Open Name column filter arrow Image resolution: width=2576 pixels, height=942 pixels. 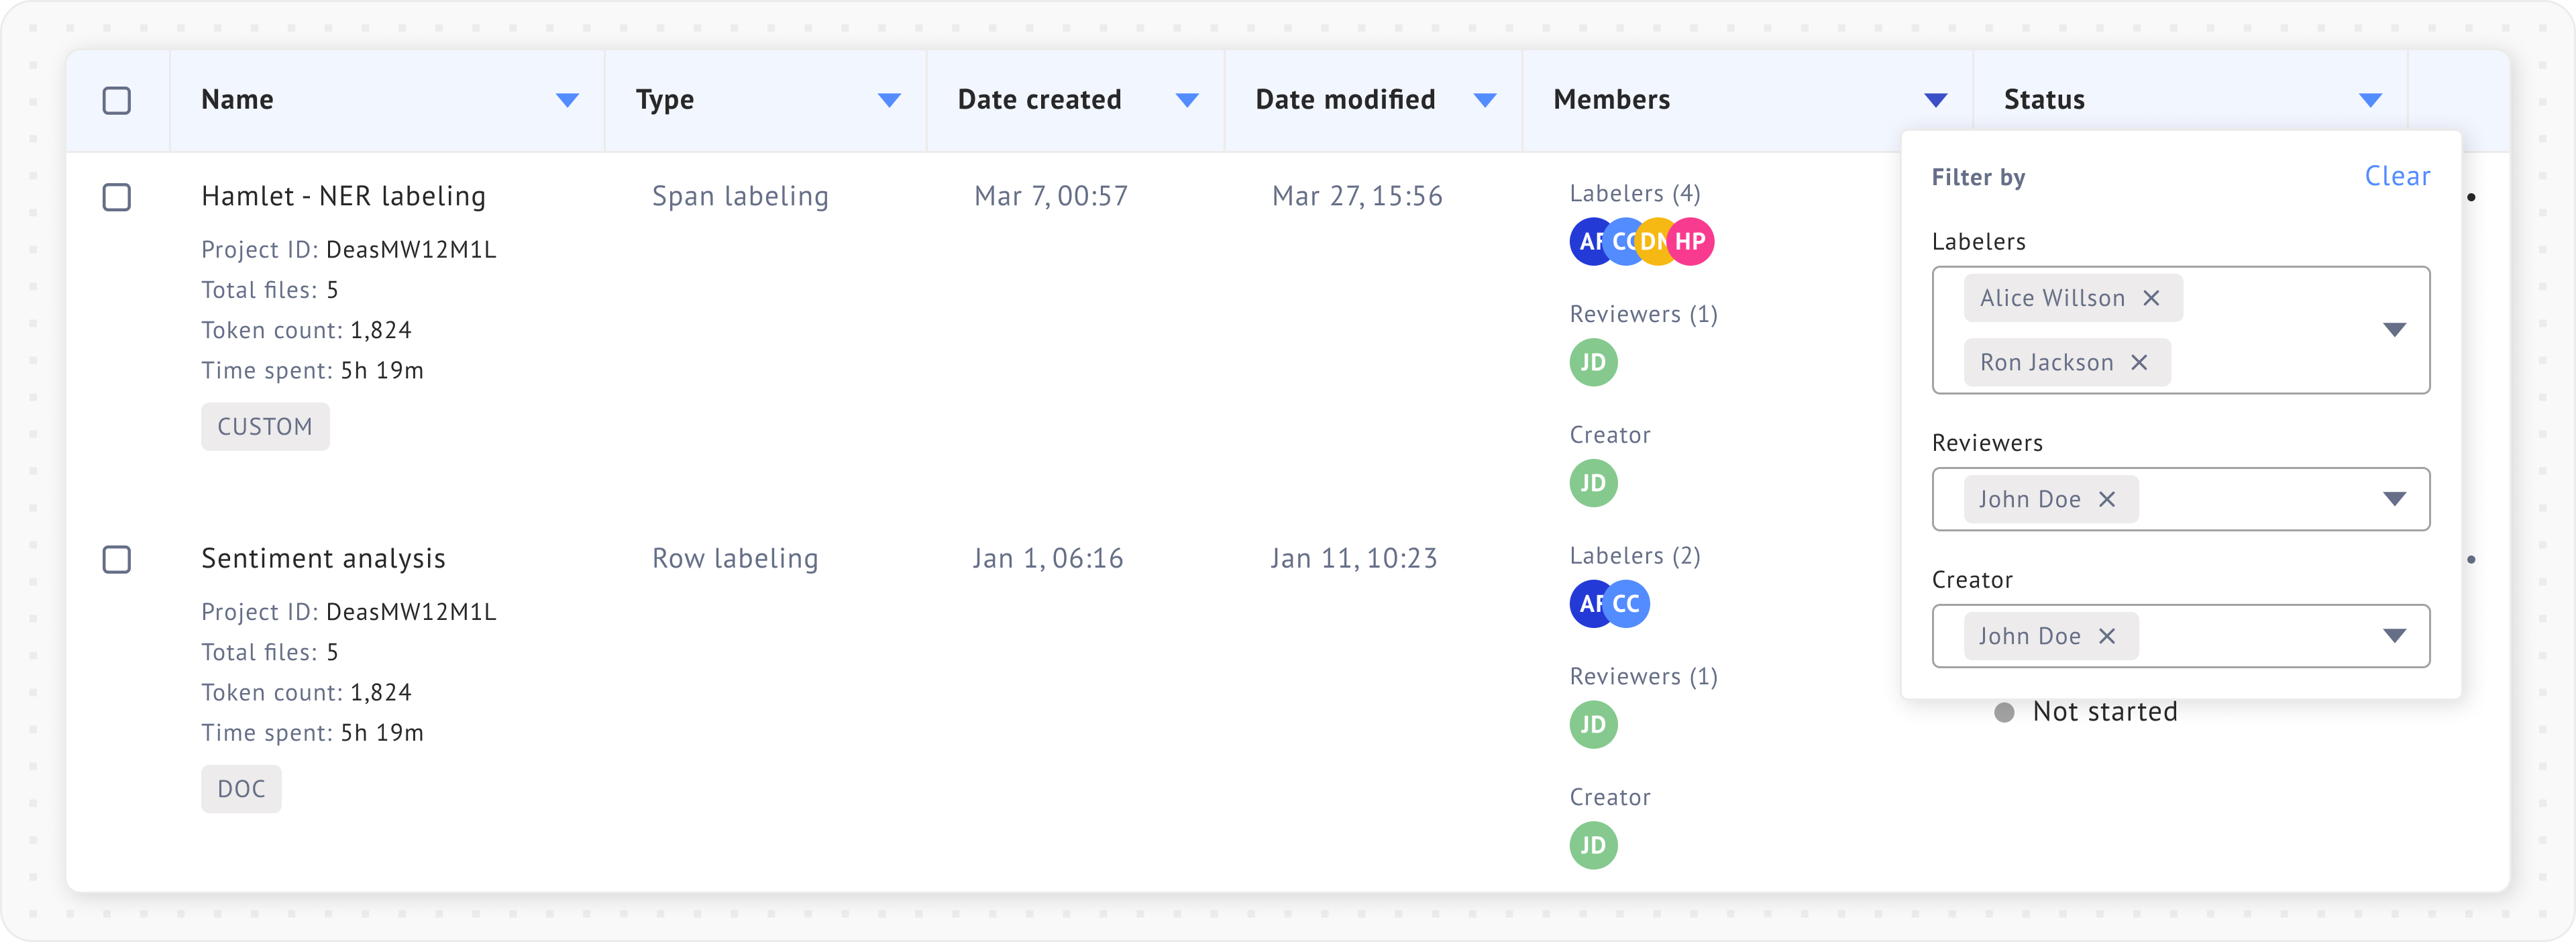[x=567, y=100]
